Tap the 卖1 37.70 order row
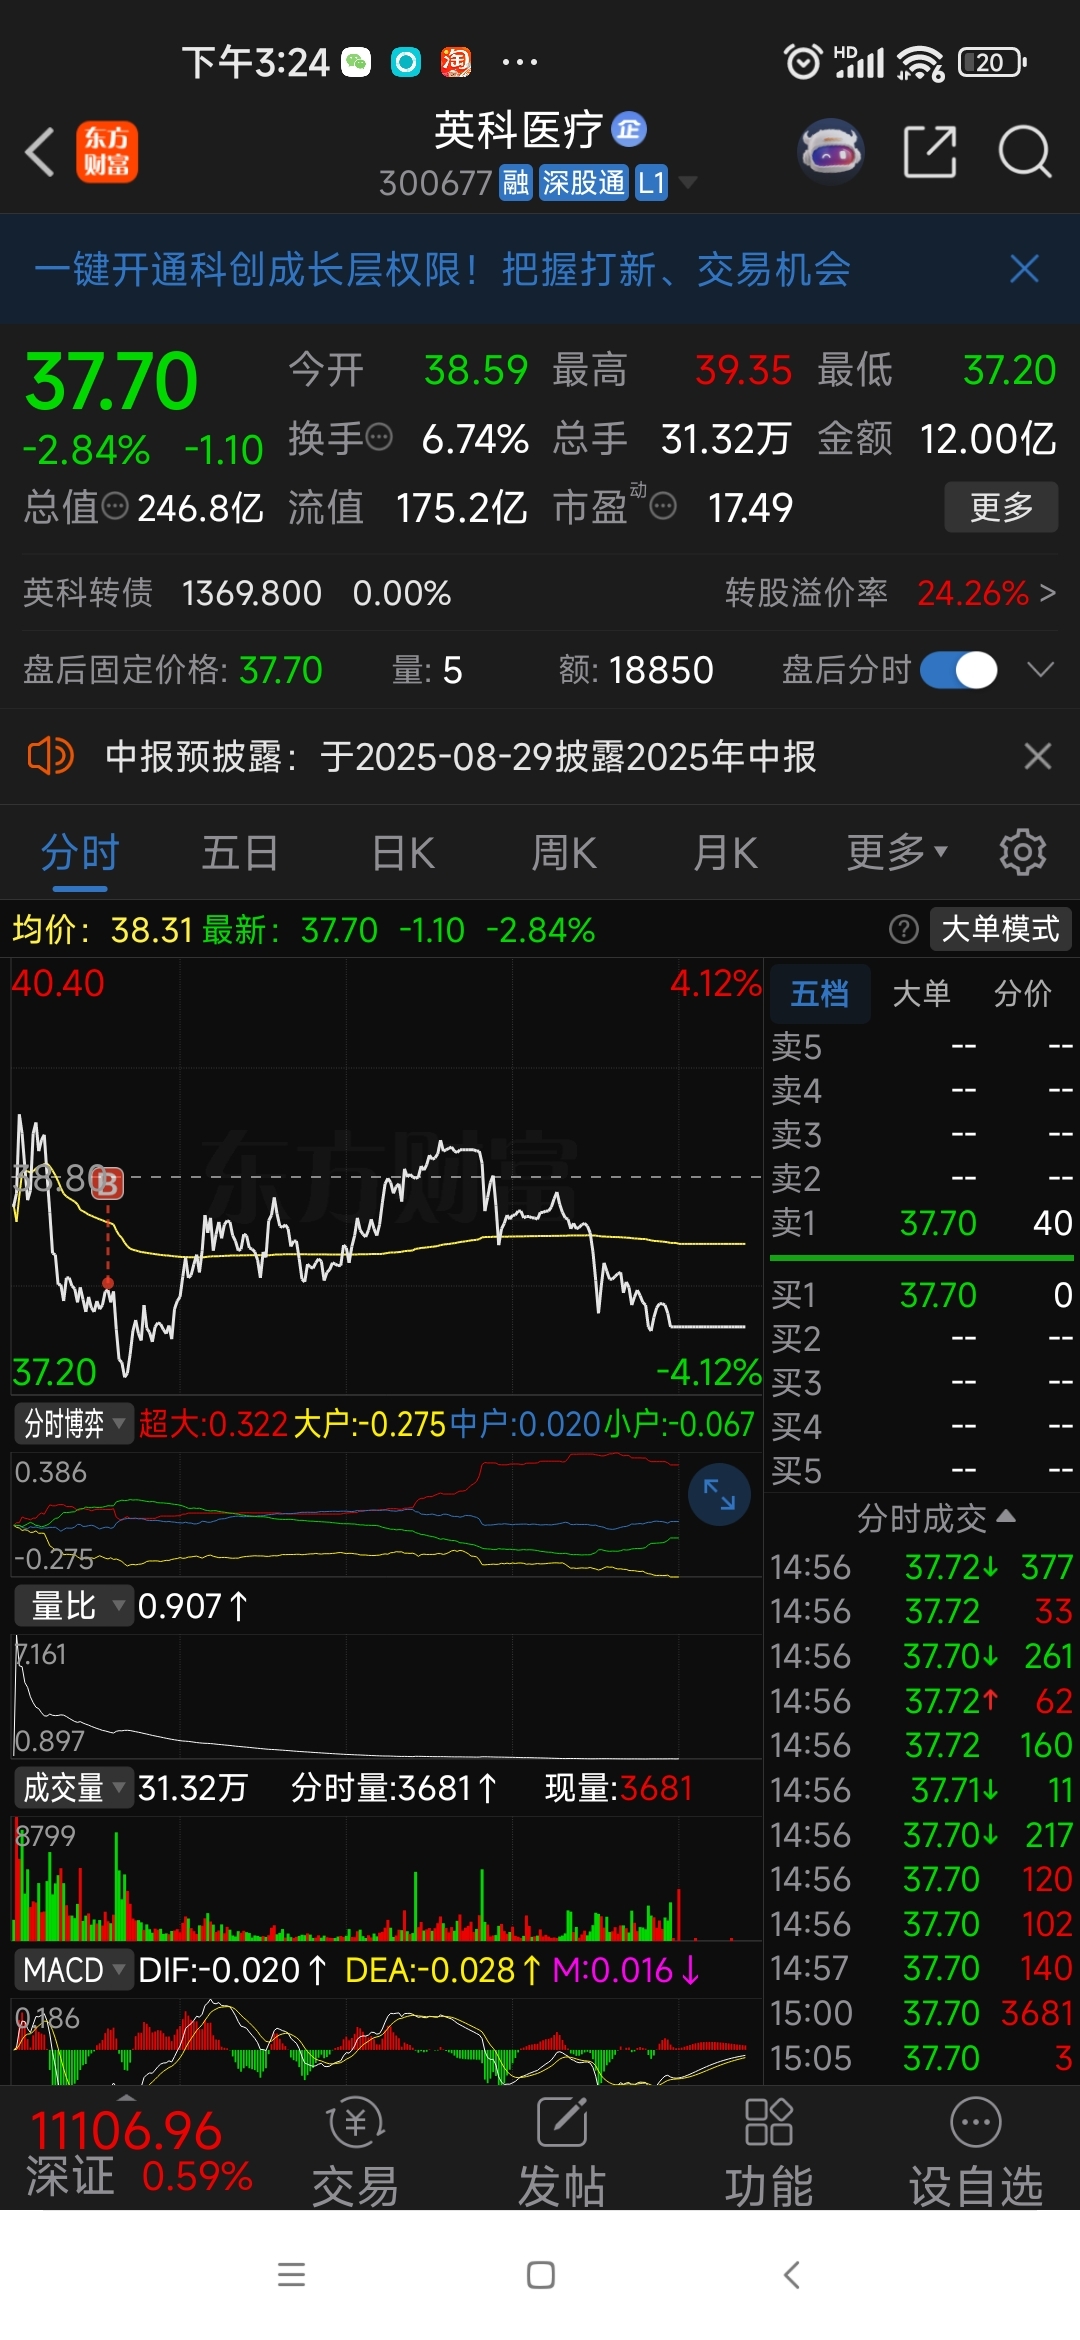1080x2340 pixels. coord(921,1222)
